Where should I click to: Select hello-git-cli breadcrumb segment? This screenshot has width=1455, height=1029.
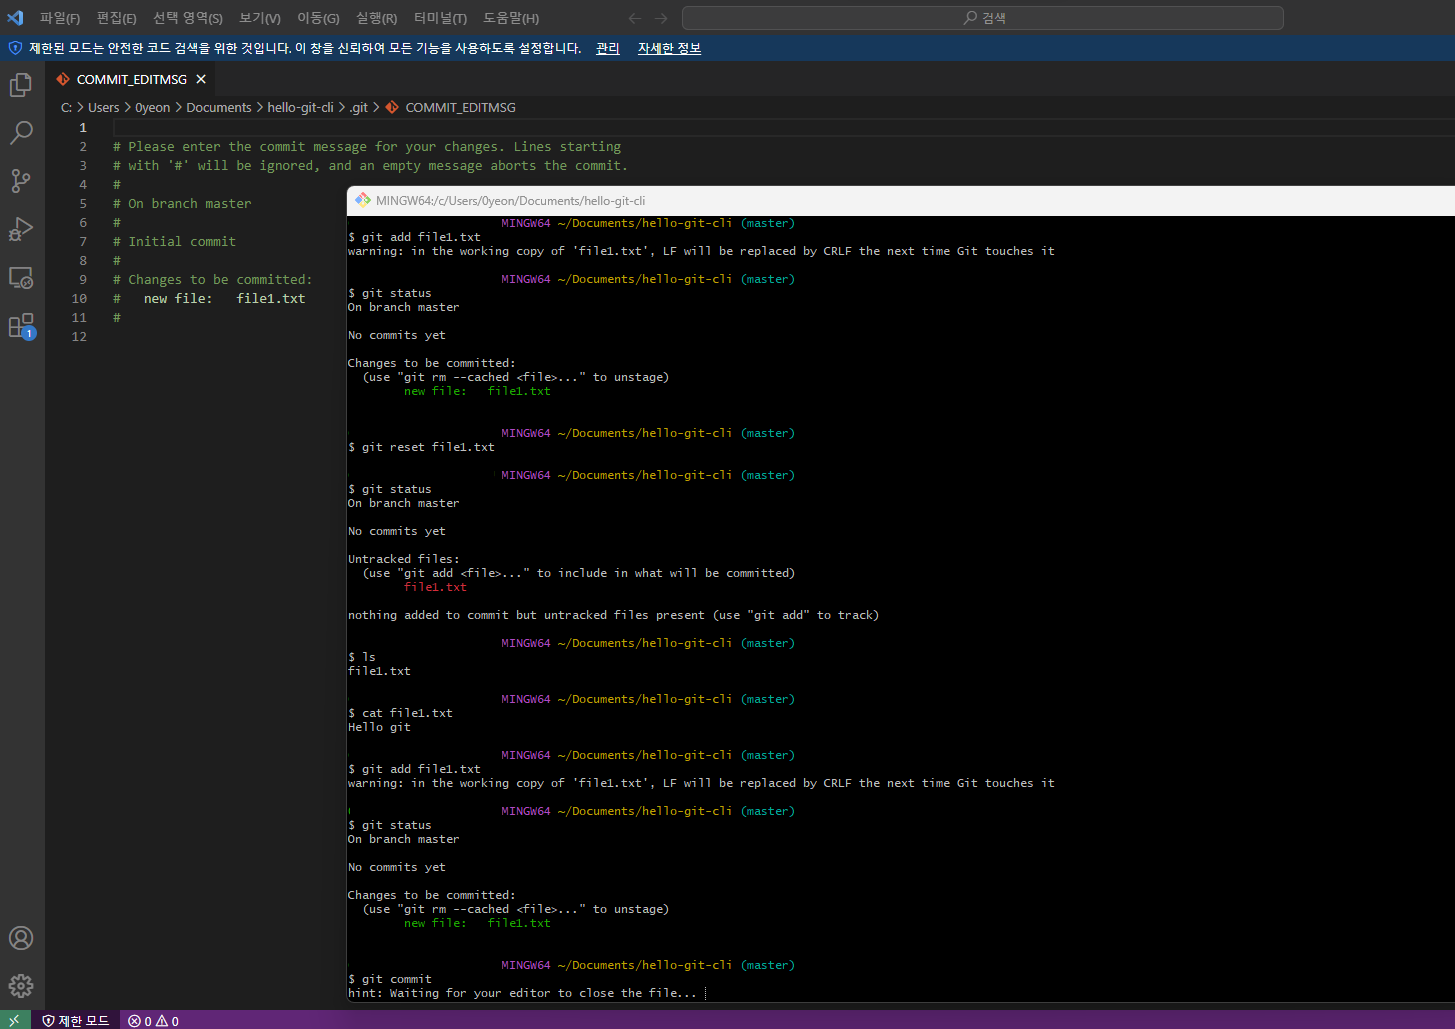click(300, 107)
